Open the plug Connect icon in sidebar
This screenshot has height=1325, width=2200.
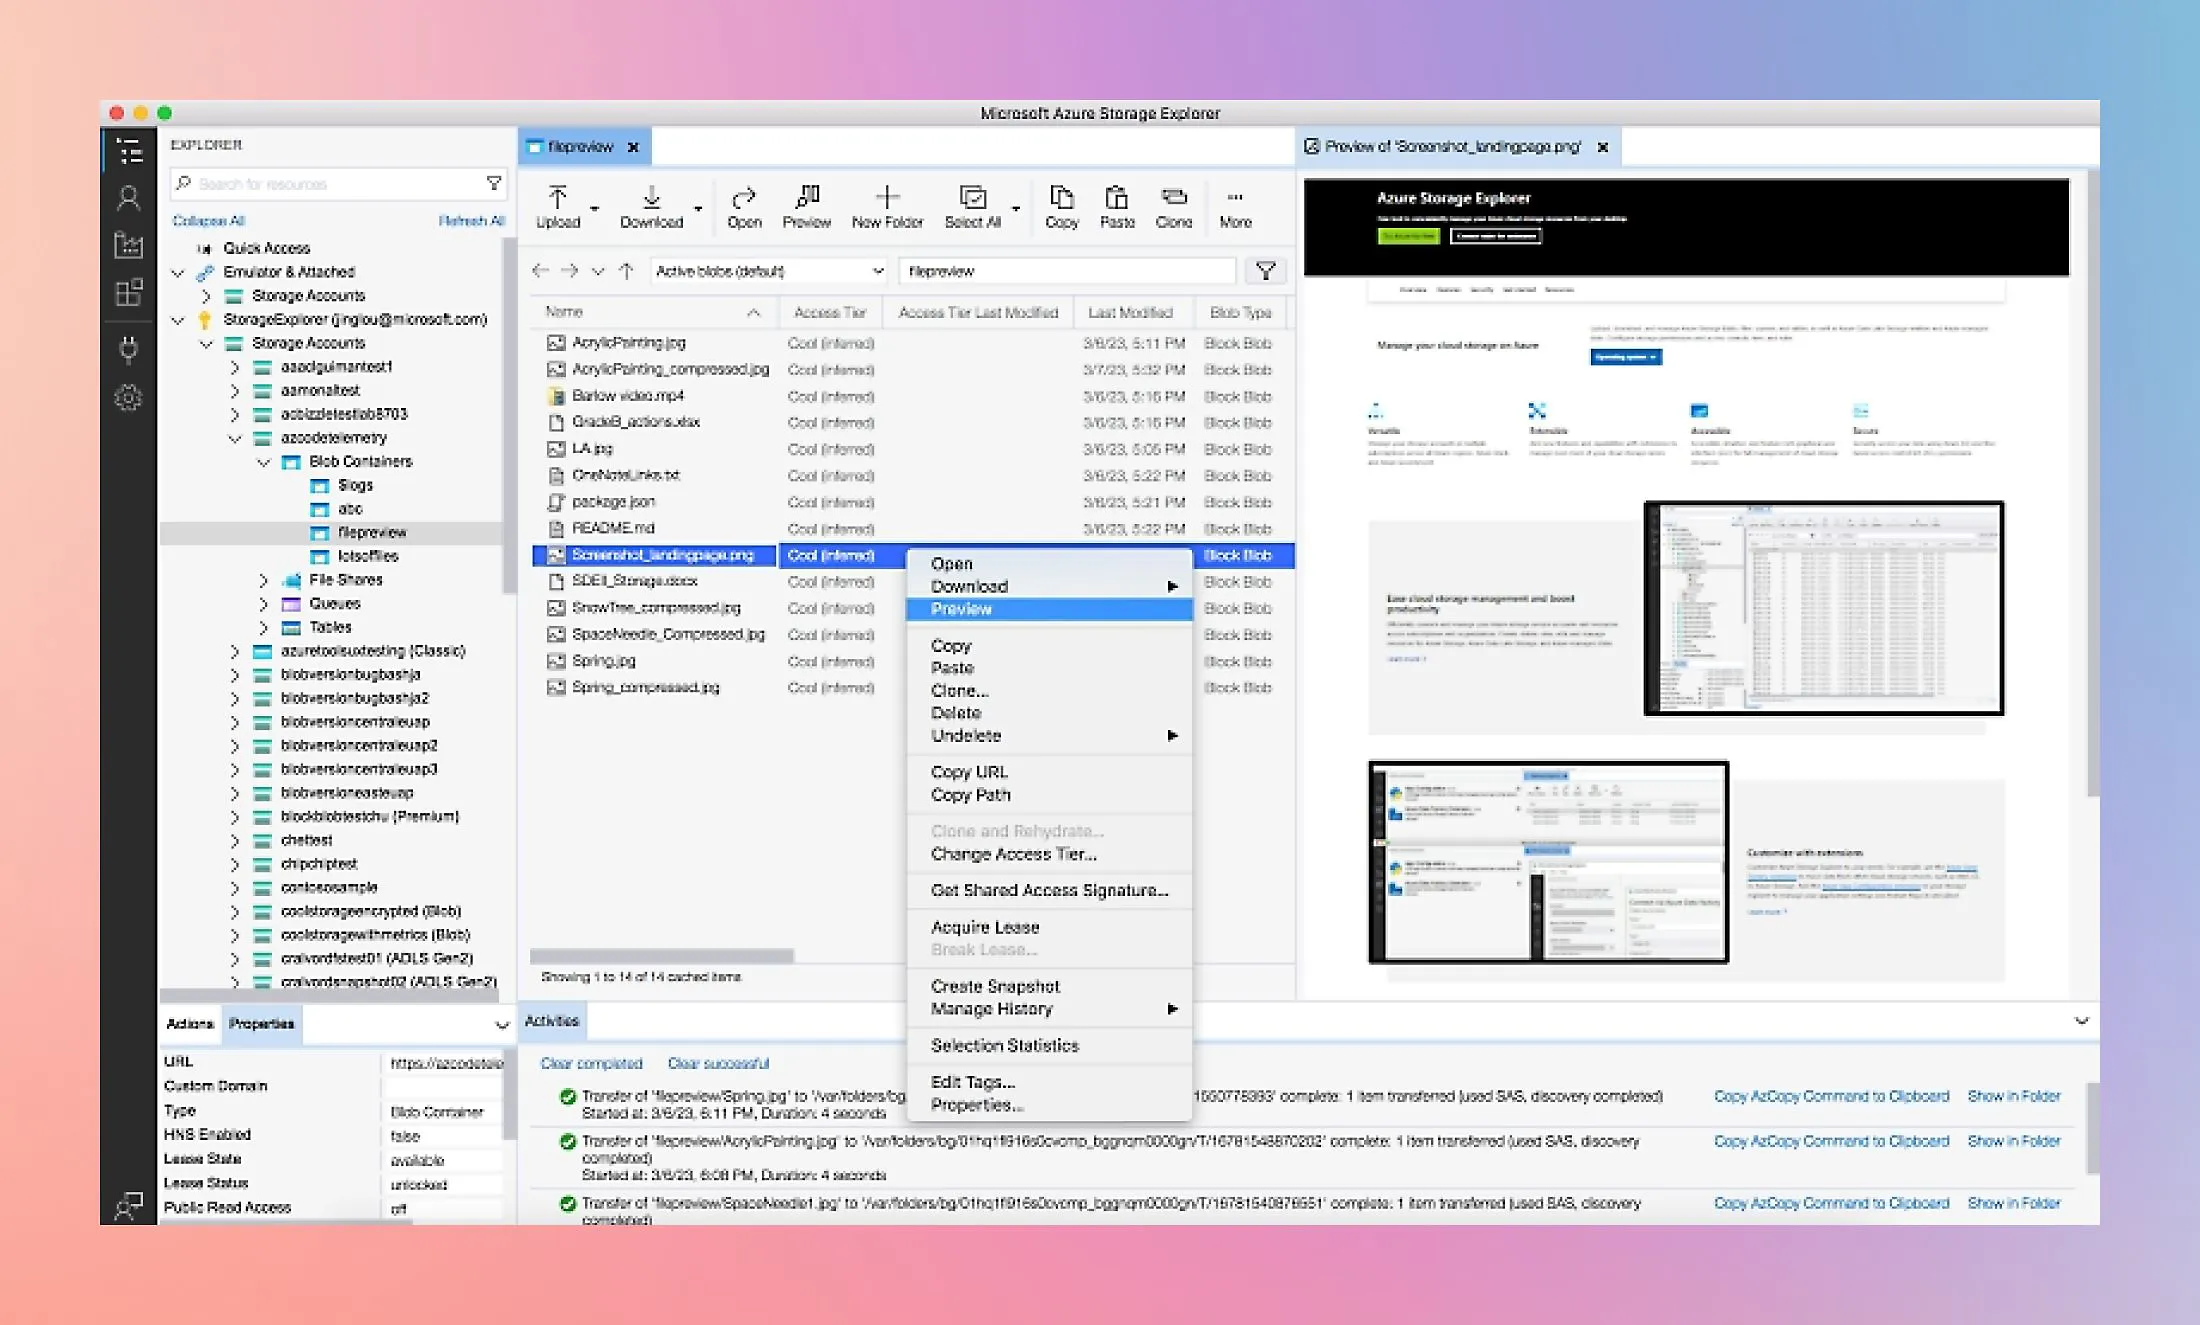click(129, 348)
